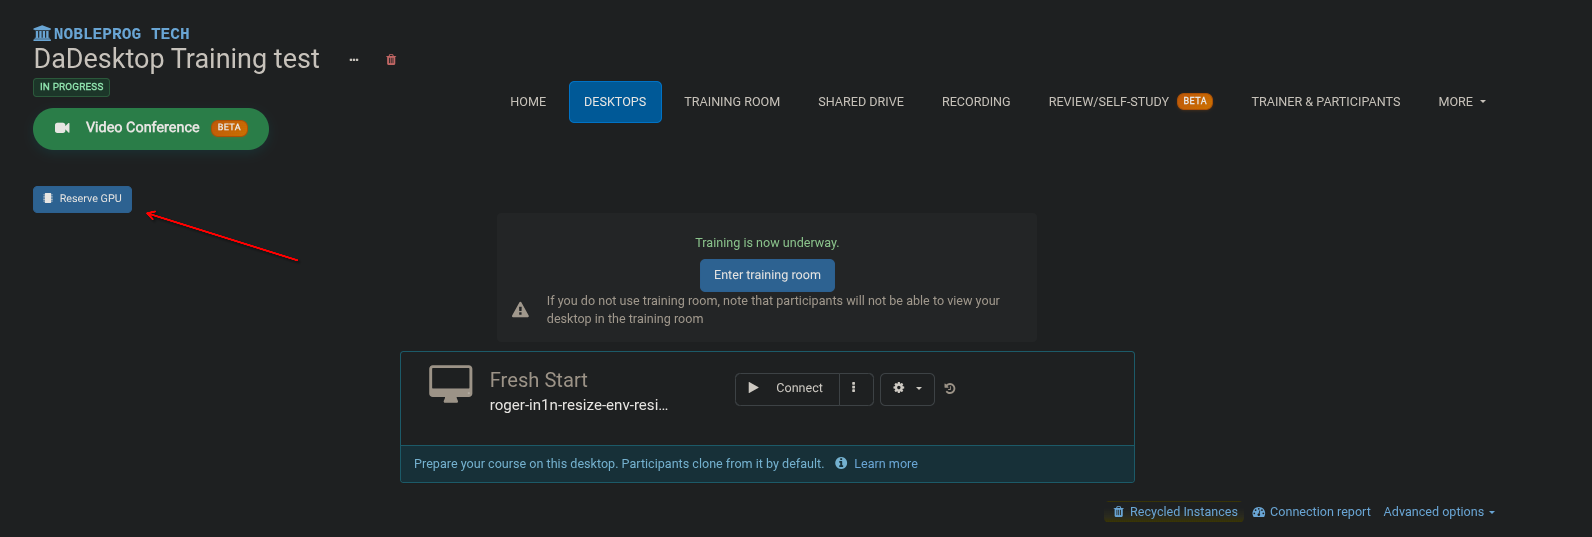This screenshot has width=1592, height=537.
Task: Click the IN PROGRESS status badge
Action: pos(72,87)
